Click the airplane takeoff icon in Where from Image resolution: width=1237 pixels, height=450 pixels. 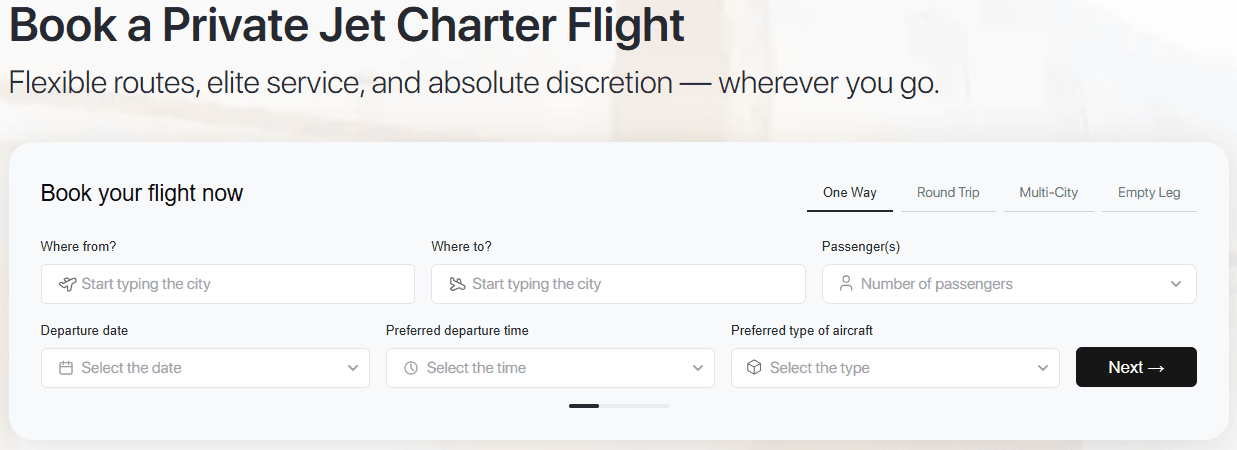pos(67,284)
